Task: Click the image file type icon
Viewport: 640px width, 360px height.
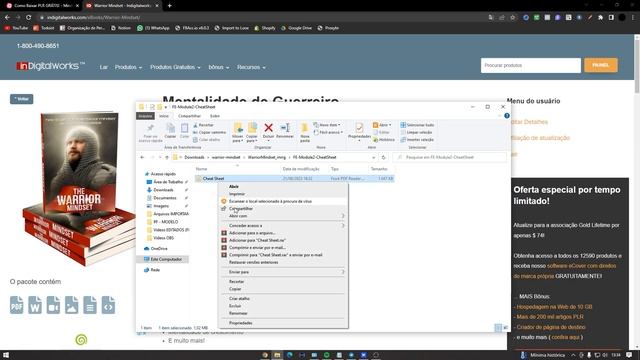Action: point(71,305)
